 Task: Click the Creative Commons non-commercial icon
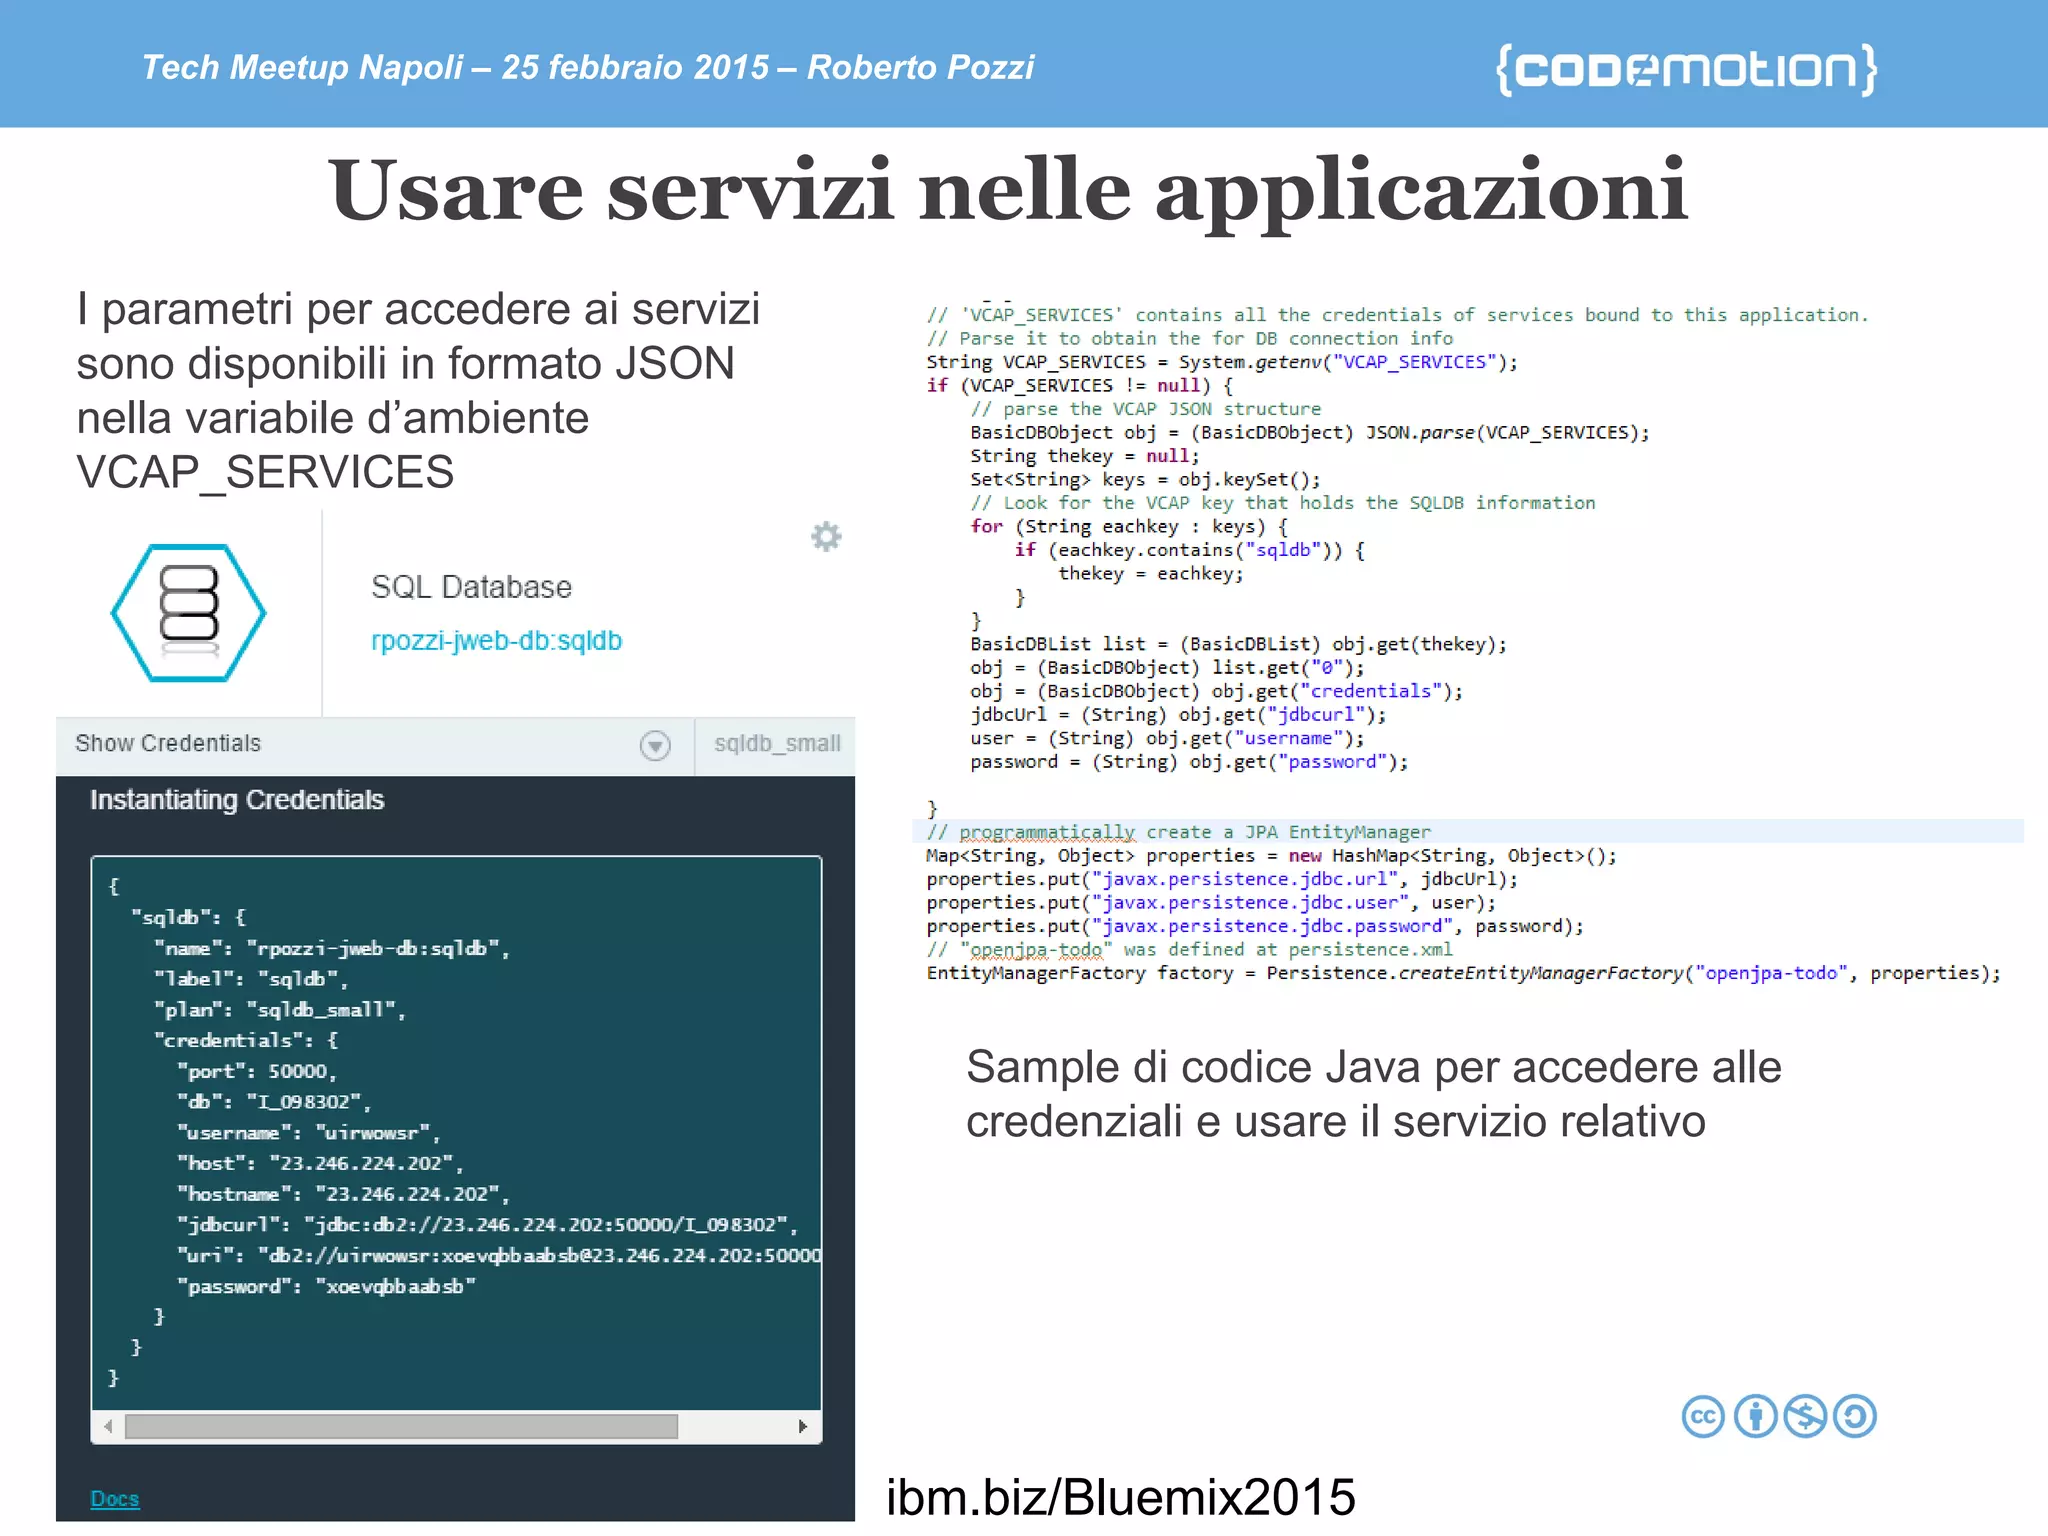click(x=1805, y=1417)
